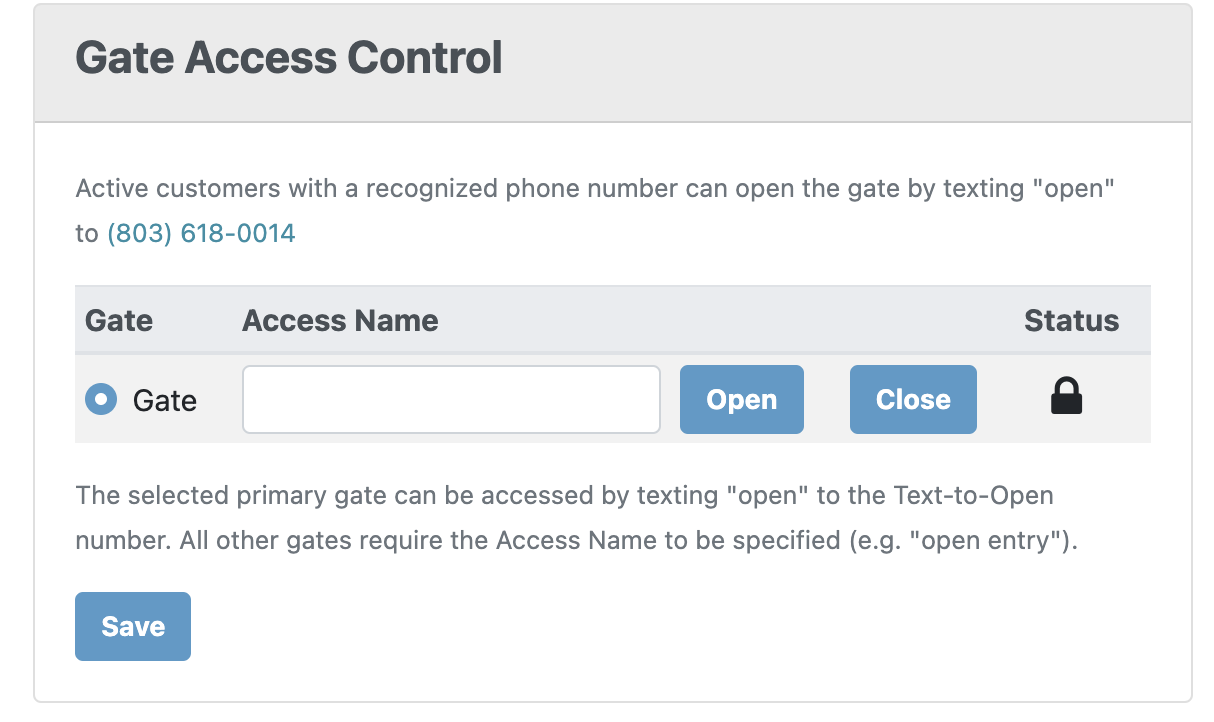Select the Gate primary radio button
Image resolution: width=1214 pixels, height=722 pixels.
point(101,399)
